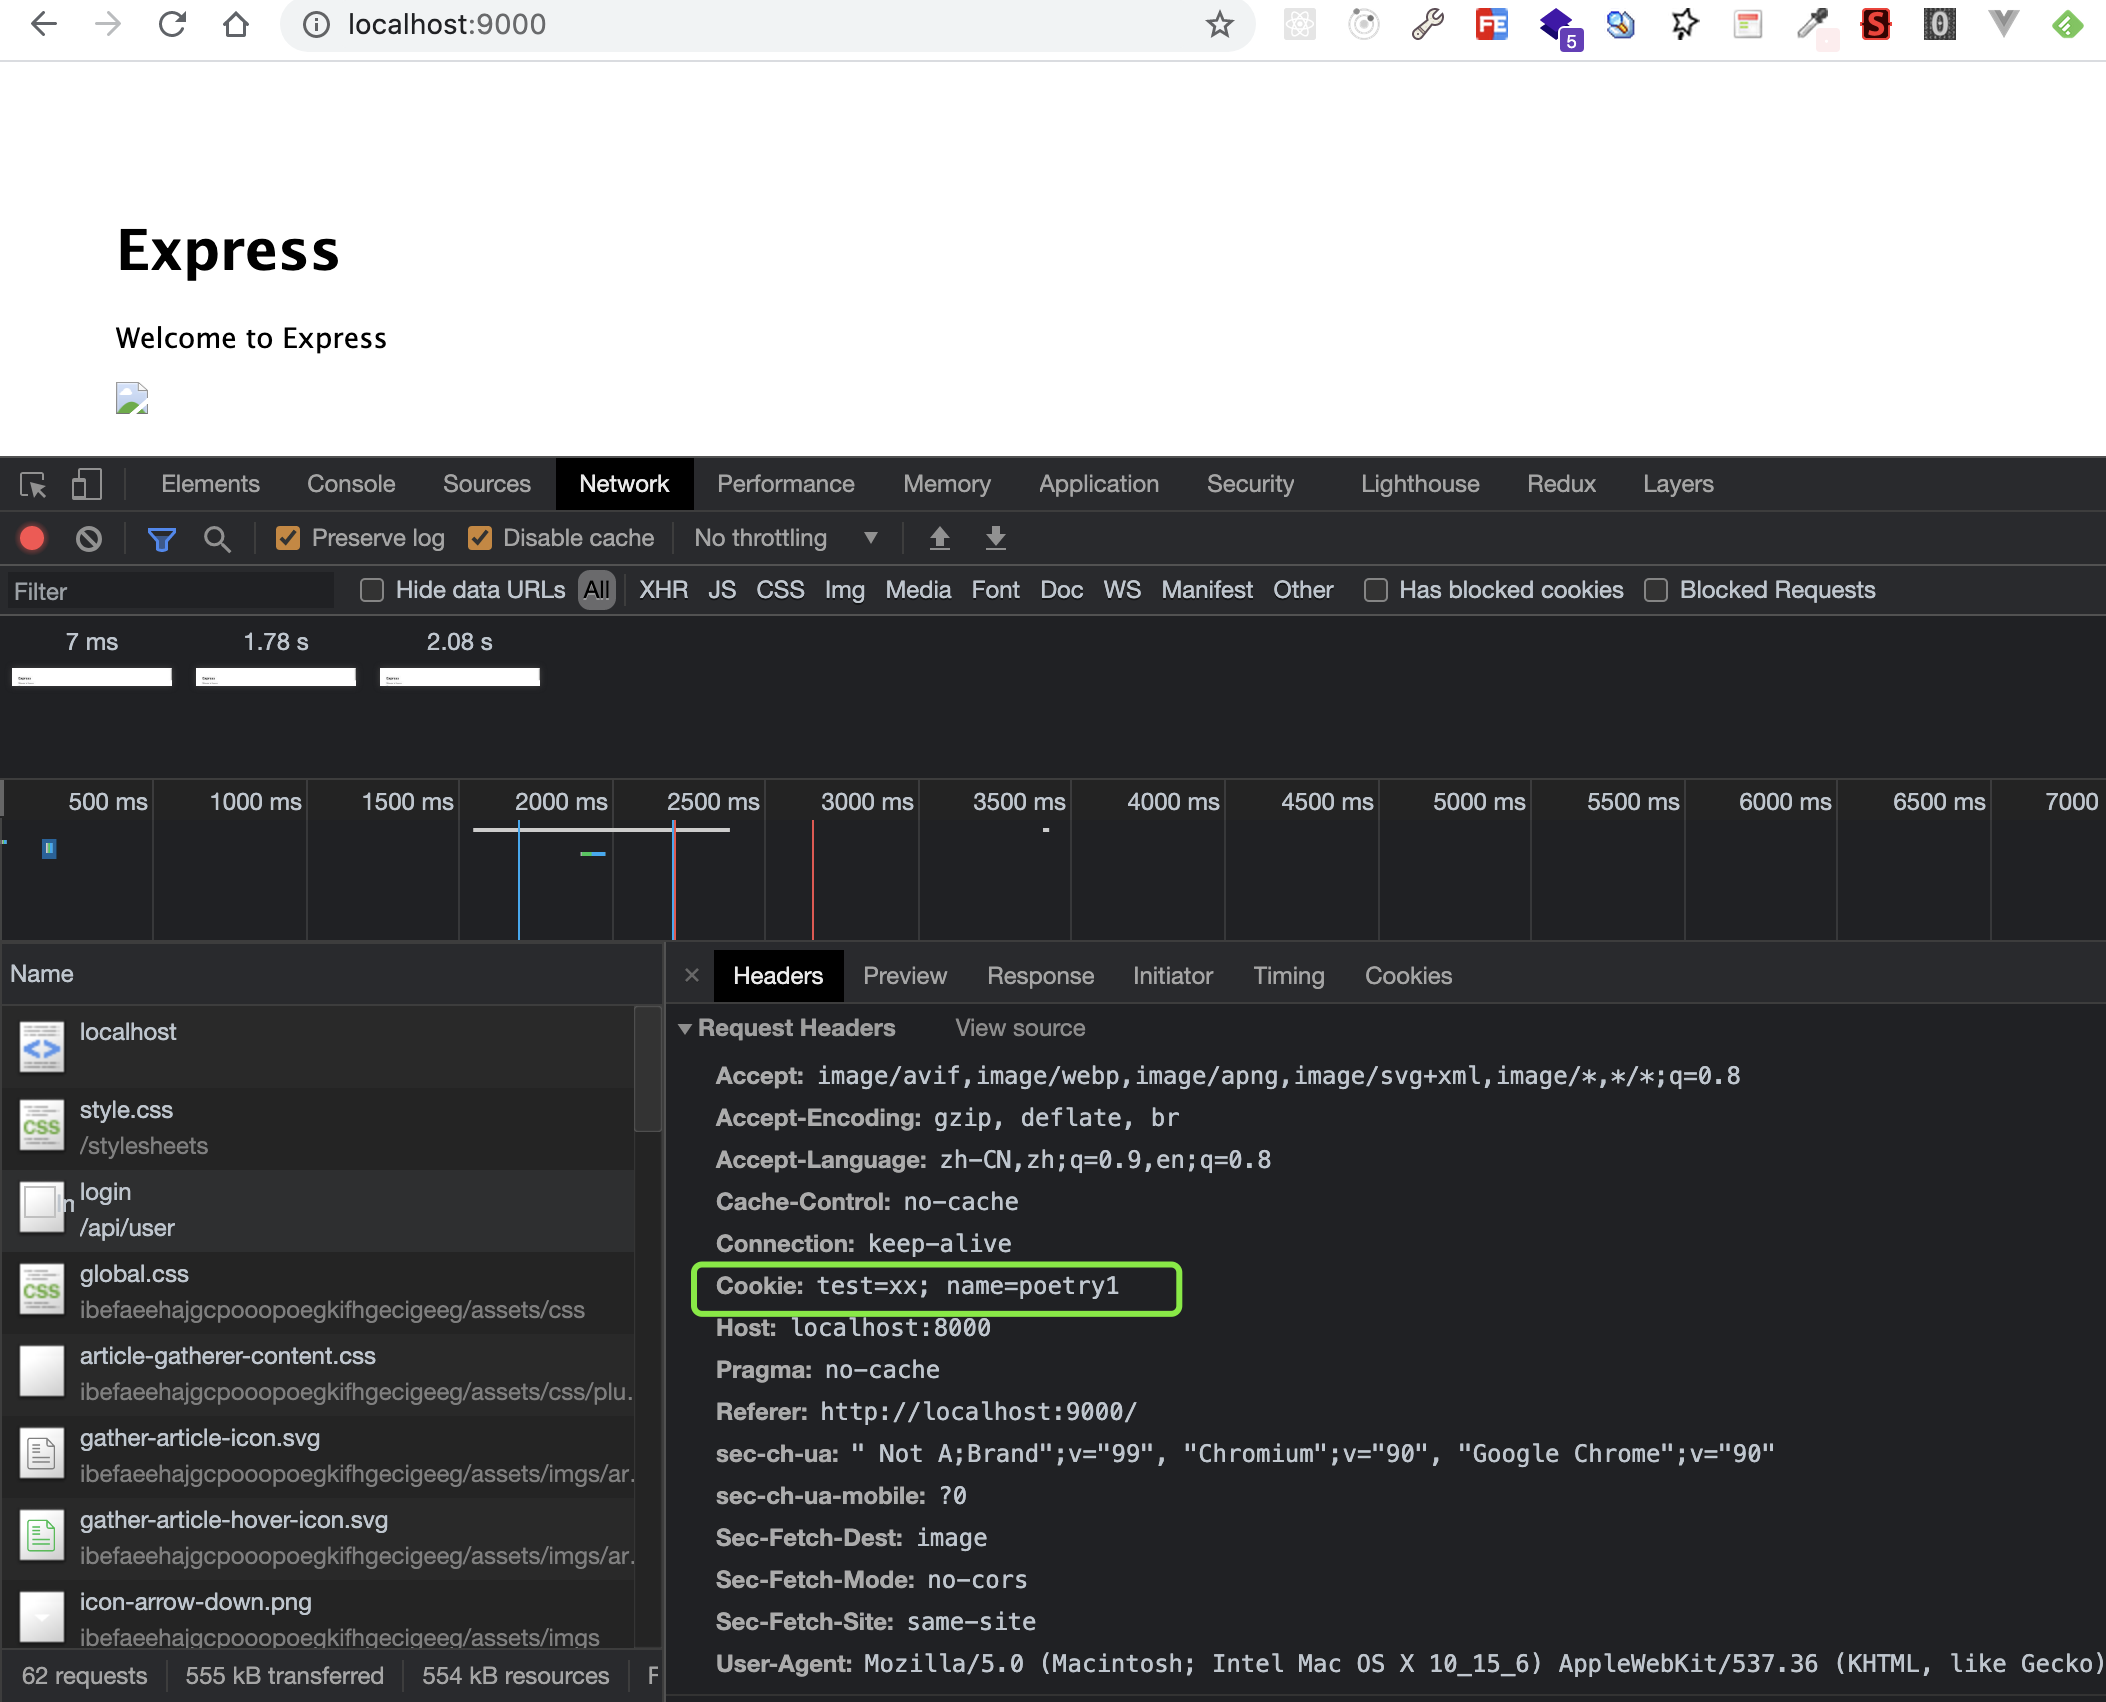The height and width of the screenshot is (1702, 2106).
Task: Enable the Hide data URLs checkbox
Action: 372,590
